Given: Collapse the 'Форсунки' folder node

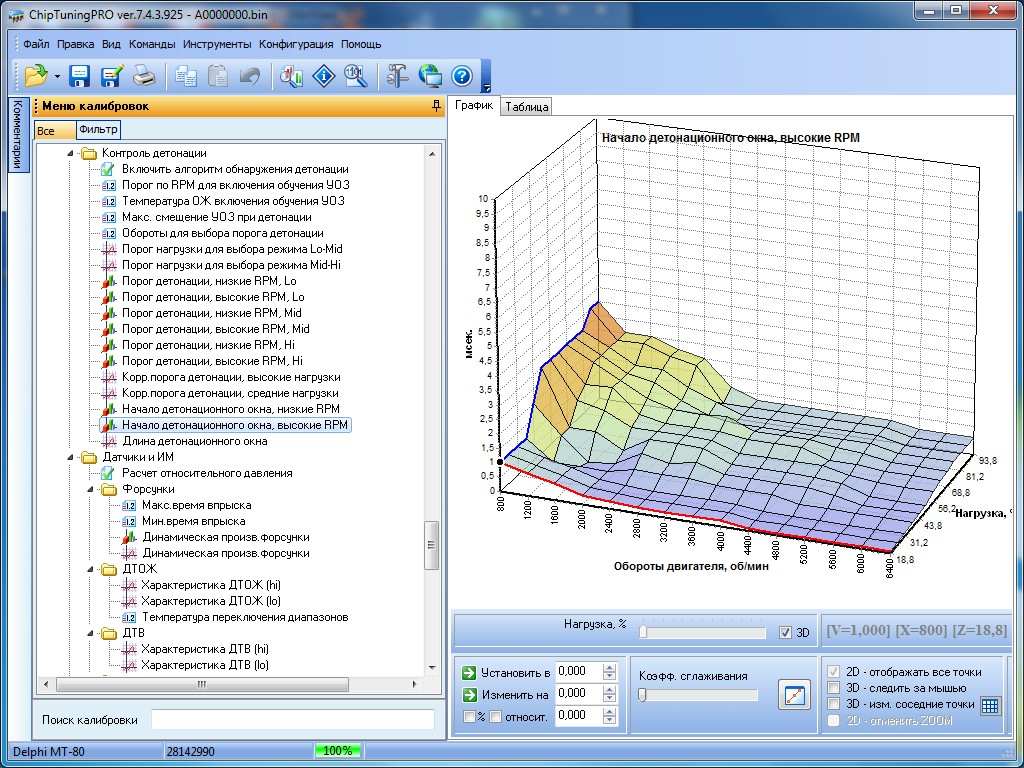Looking at the screenshot, I should 91,490.
